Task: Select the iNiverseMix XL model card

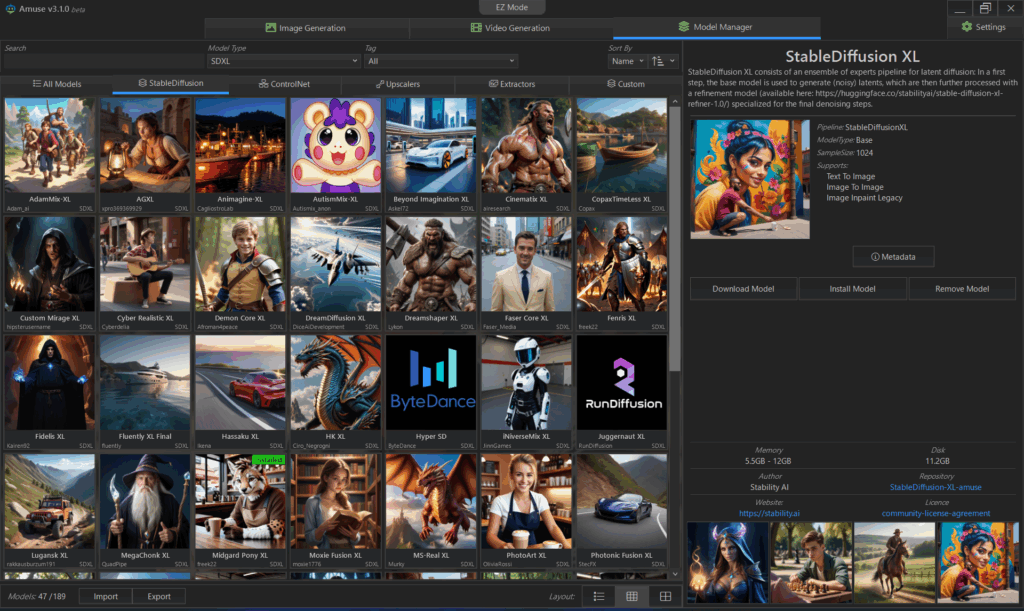Action: [526, 392]
